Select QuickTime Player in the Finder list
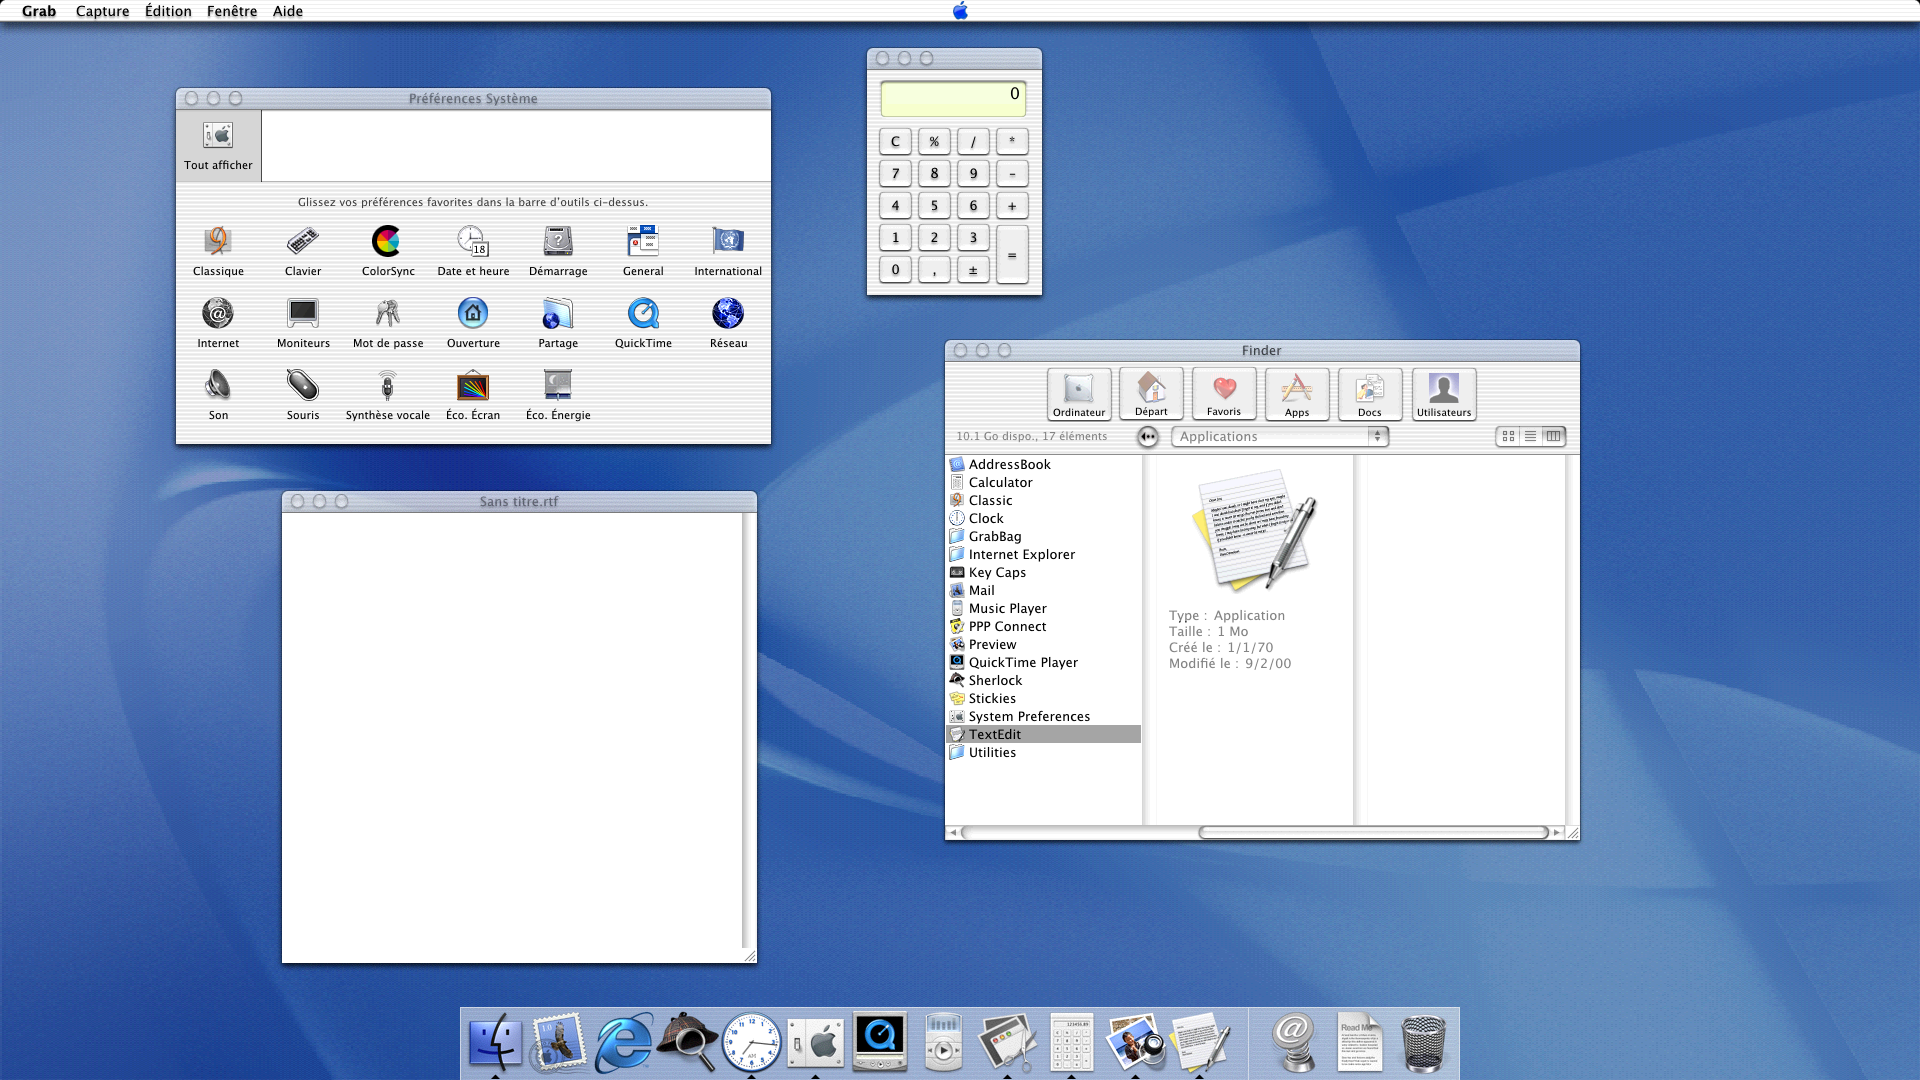1920x1080 pixels. 1043,662
